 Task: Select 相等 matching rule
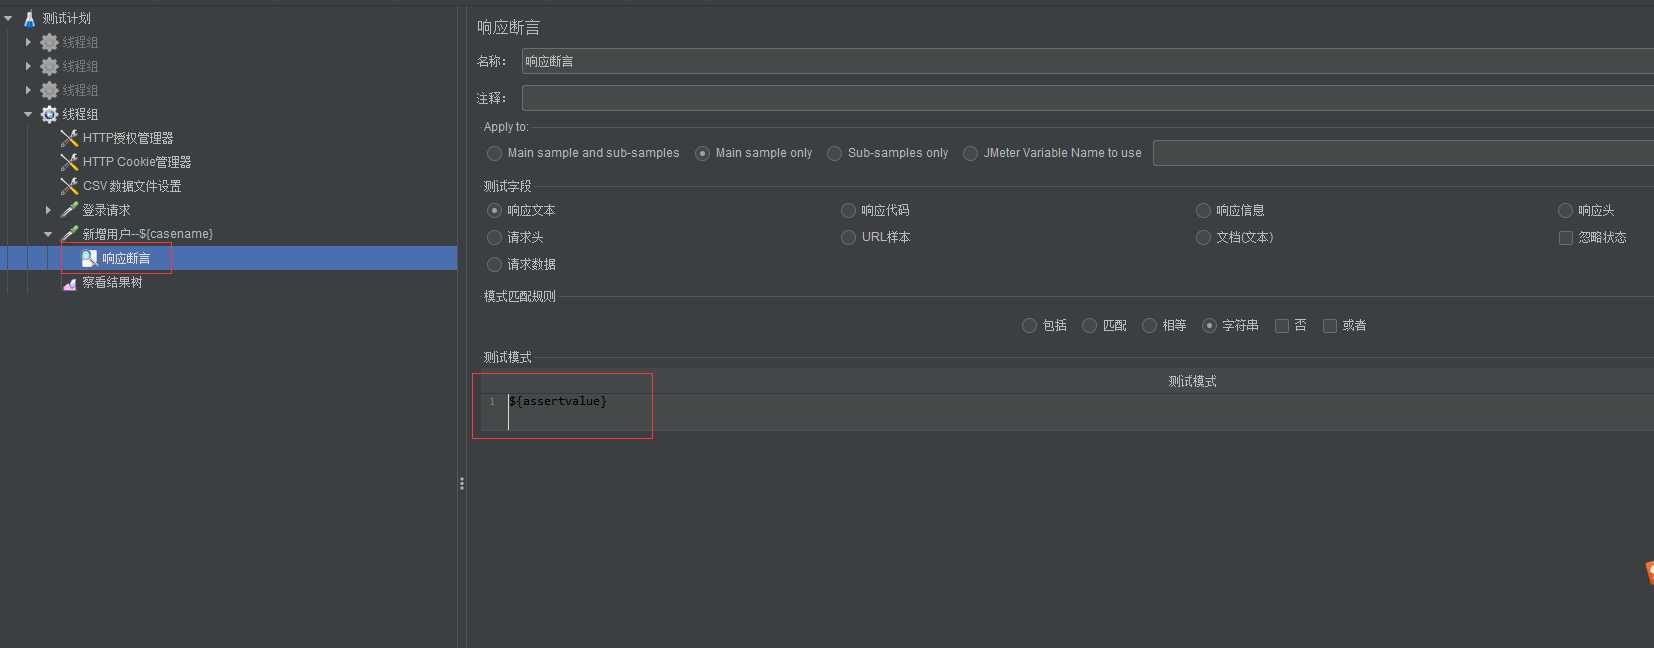click(x=1149, y=325)
